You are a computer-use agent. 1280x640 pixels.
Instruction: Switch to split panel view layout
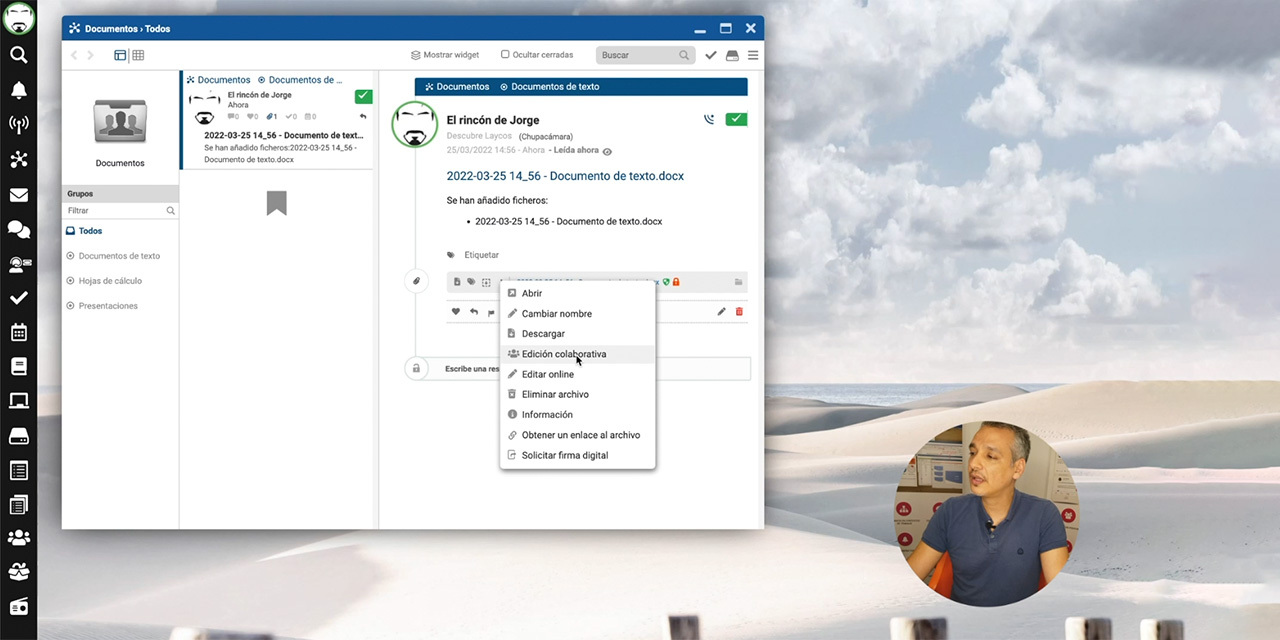coord(120,55)
